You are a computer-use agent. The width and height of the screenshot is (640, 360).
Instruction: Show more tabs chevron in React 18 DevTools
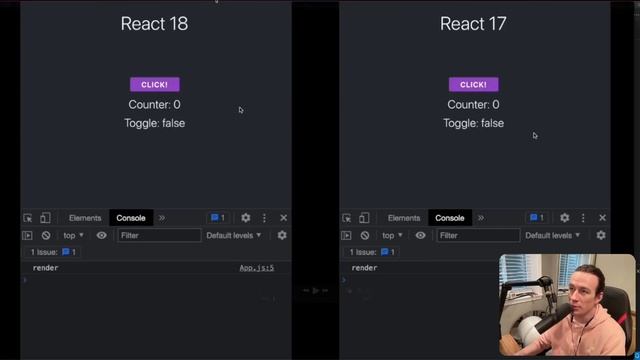click(162, 218)
